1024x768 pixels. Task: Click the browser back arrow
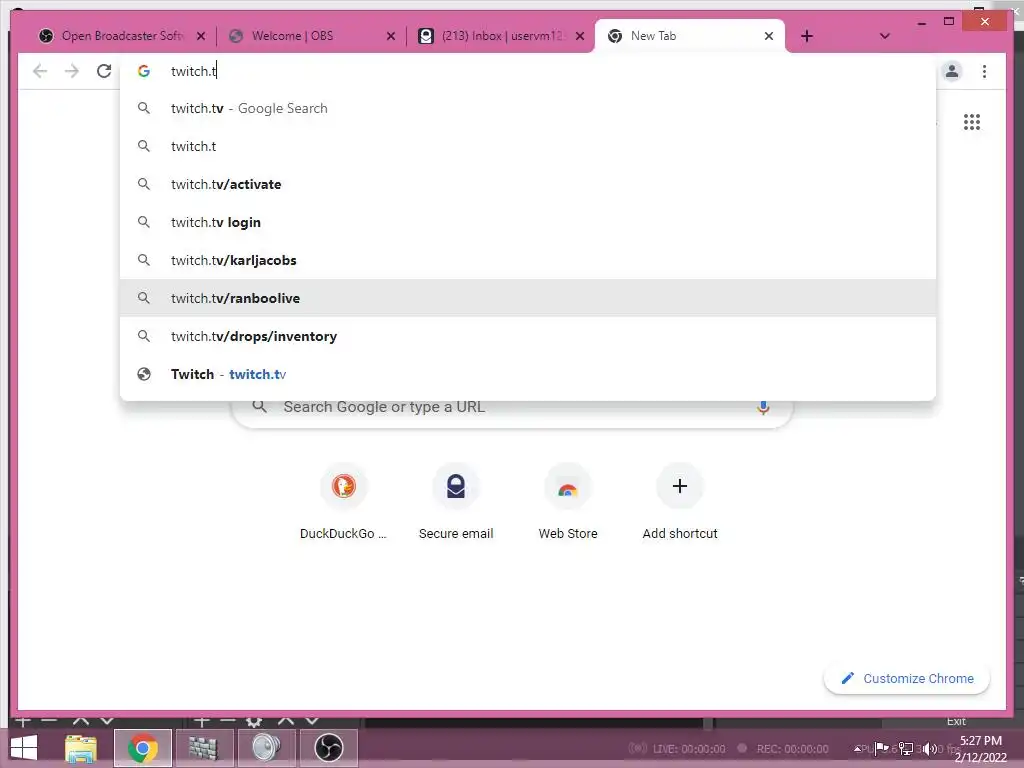point(40,71)
